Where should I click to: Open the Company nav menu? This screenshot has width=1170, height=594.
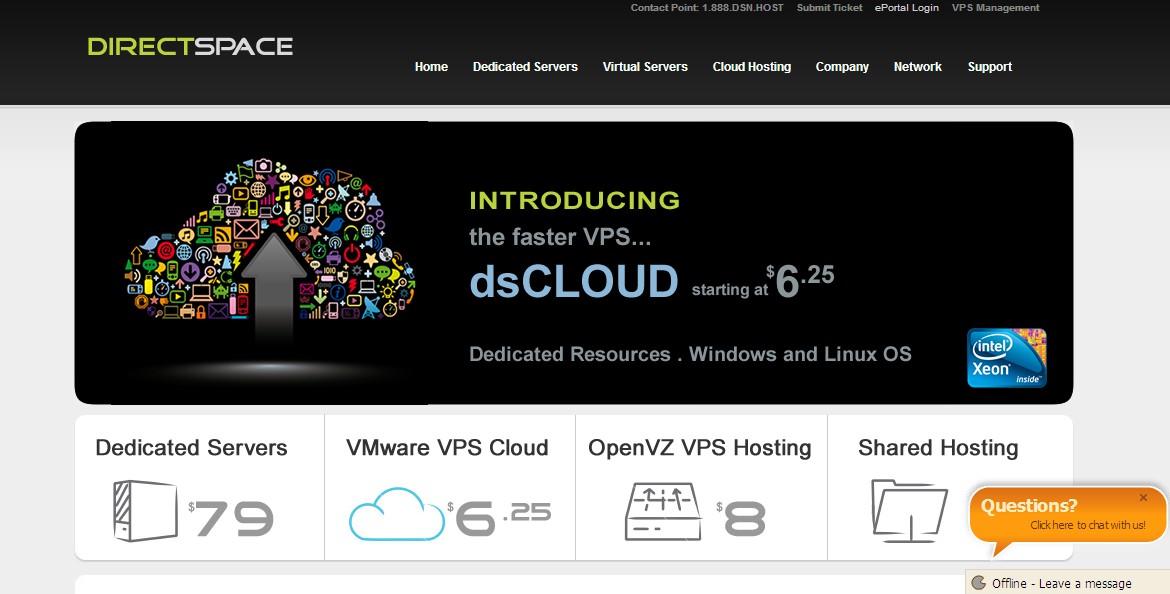coord(842,66)
